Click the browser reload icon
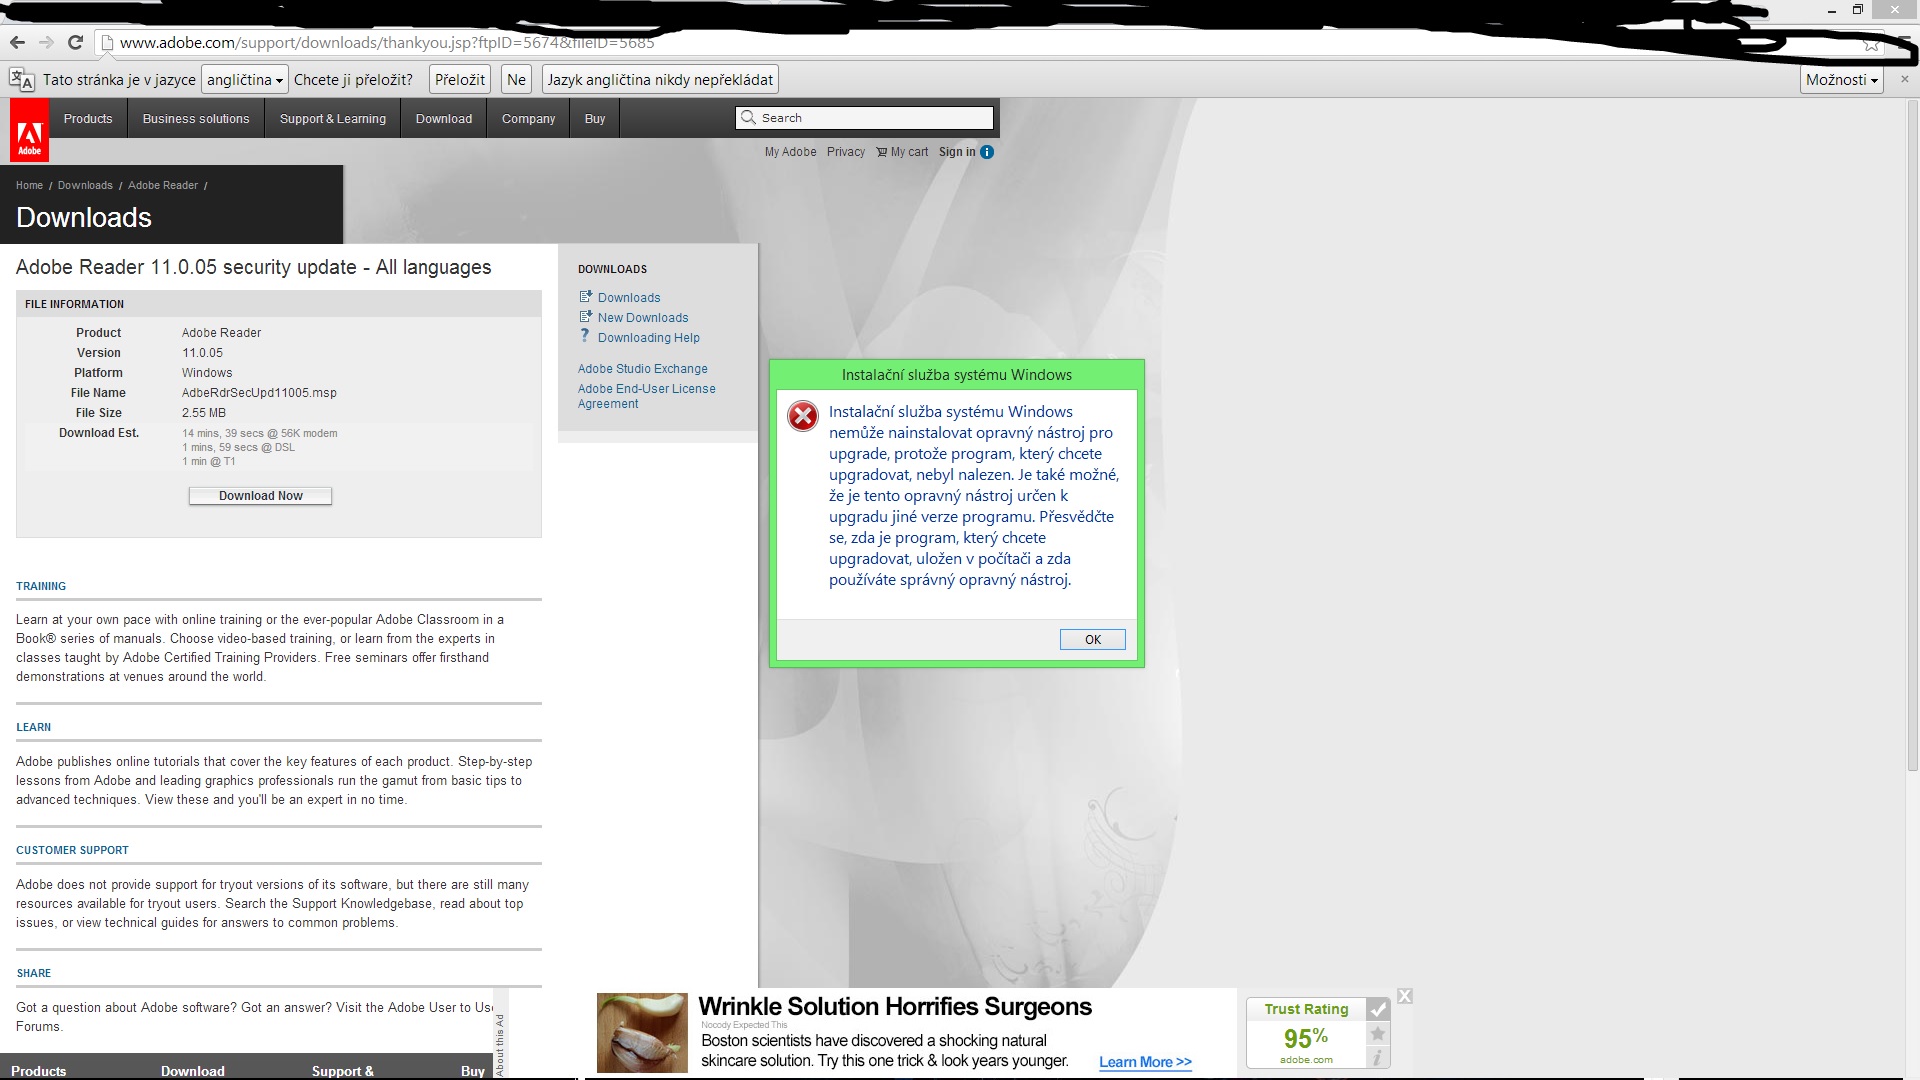The height and width of the screenshot is (1080, 1920). pyautogui.click(x=75, y=42)
